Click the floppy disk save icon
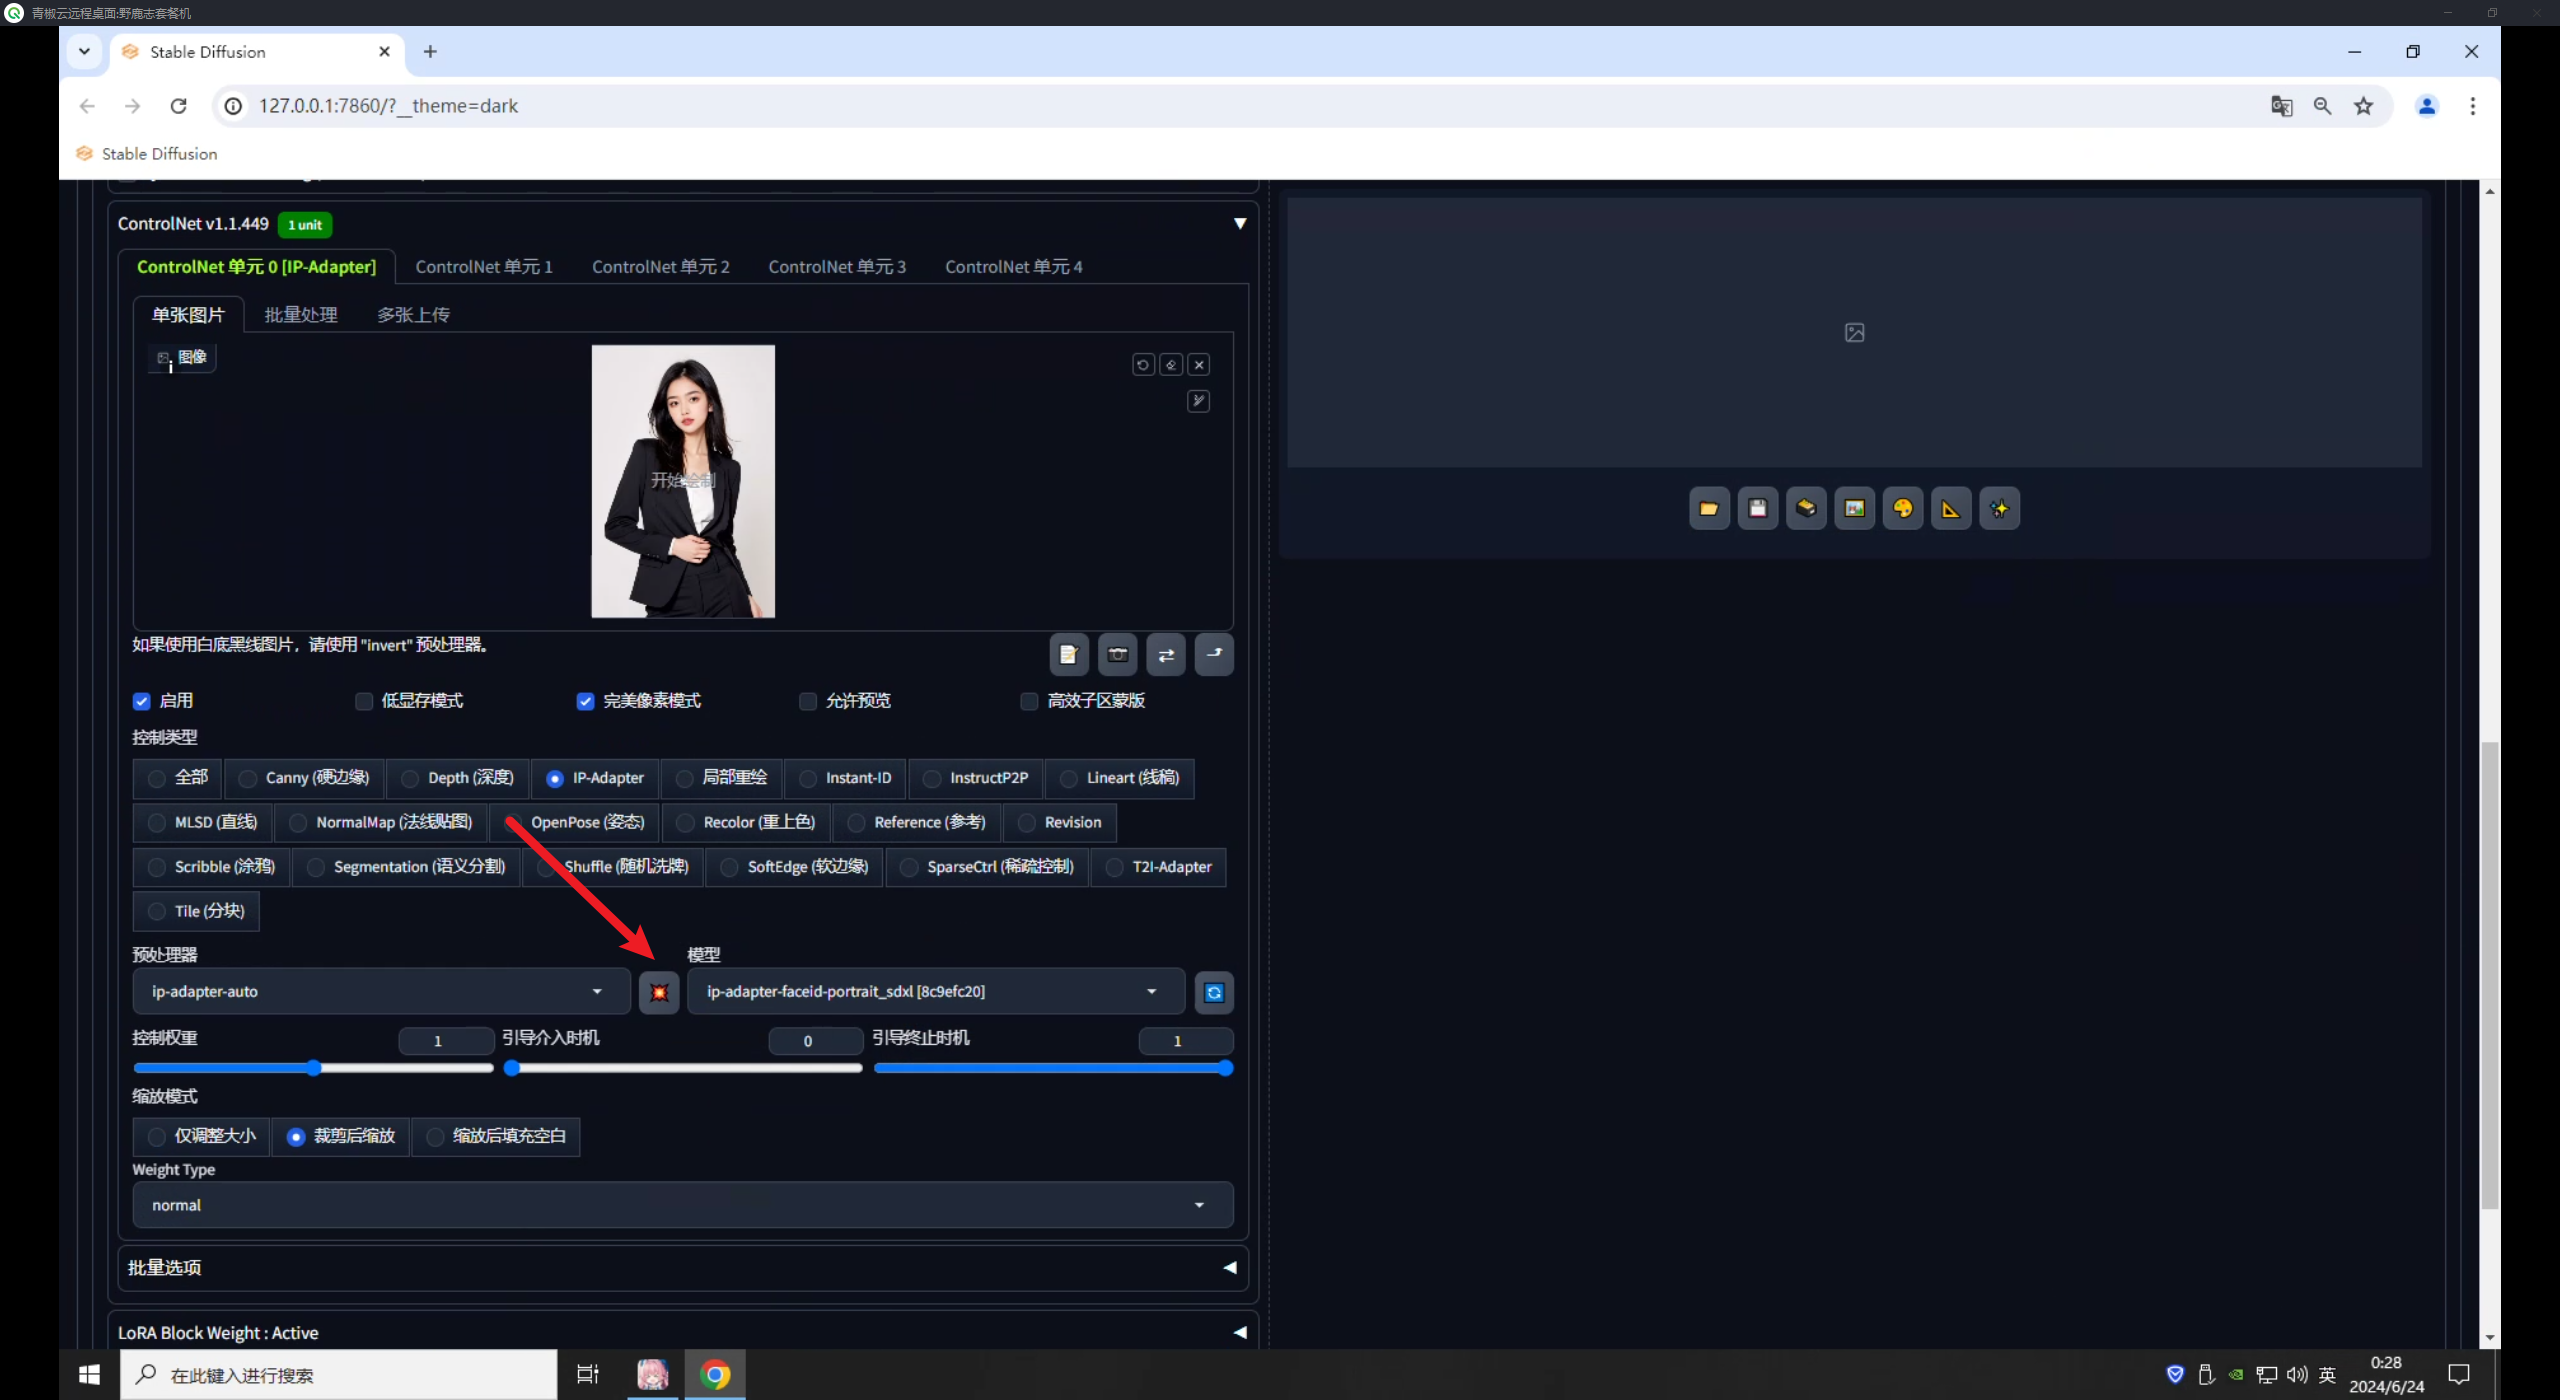This screenshot has width=2560, height=1400. click(1757, 509)
